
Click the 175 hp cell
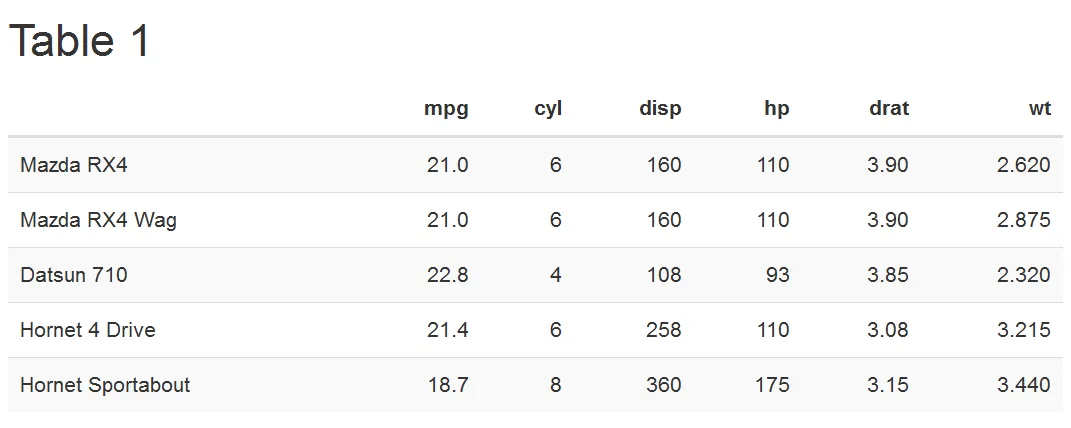point(773,385)
